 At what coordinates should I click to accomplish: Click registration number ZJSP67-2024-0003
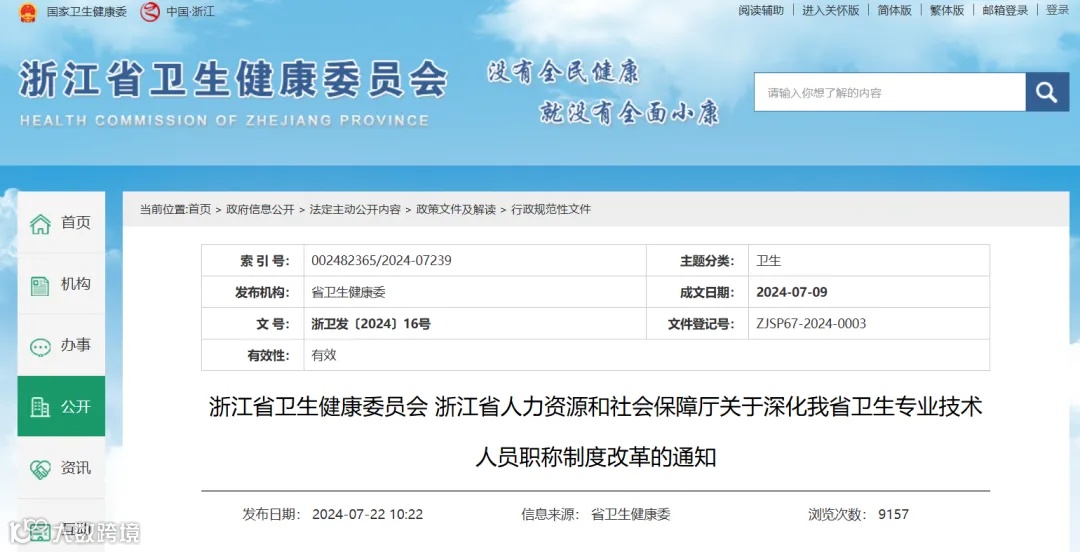point(811,324)
